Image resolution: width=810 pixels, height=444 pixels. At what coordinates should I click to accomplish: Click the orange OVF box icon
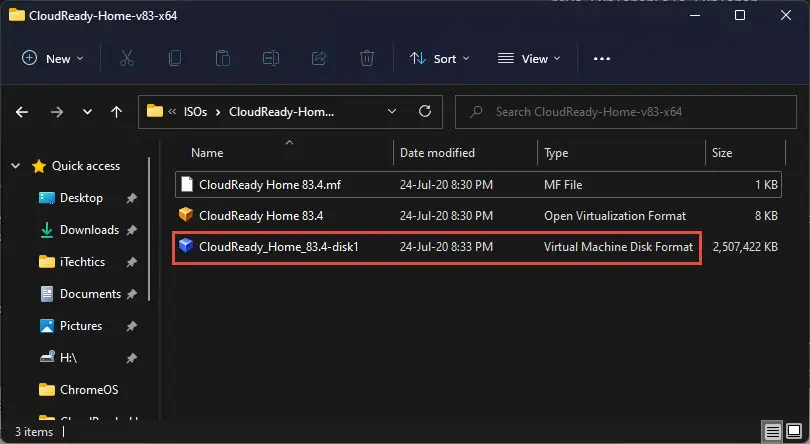(x=186, y=215)
